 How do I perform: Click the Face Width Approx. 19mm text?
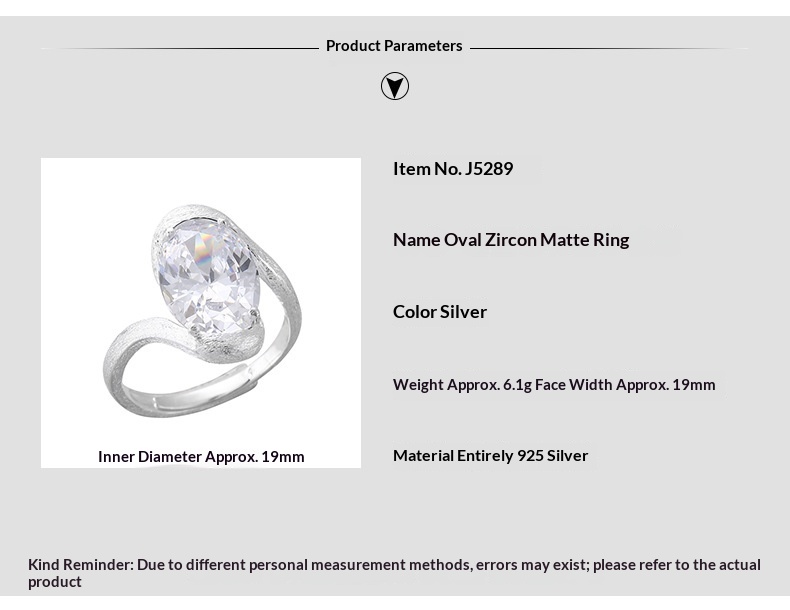point(625,384)
